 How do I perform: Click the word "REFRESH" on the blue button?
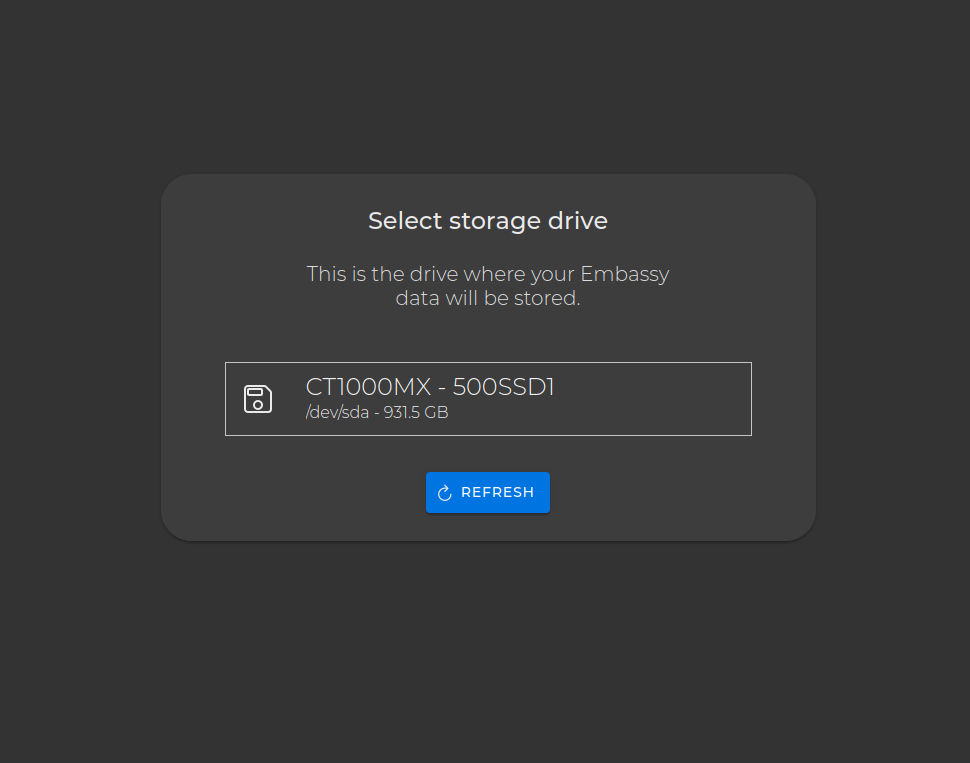tap(497, 493)
